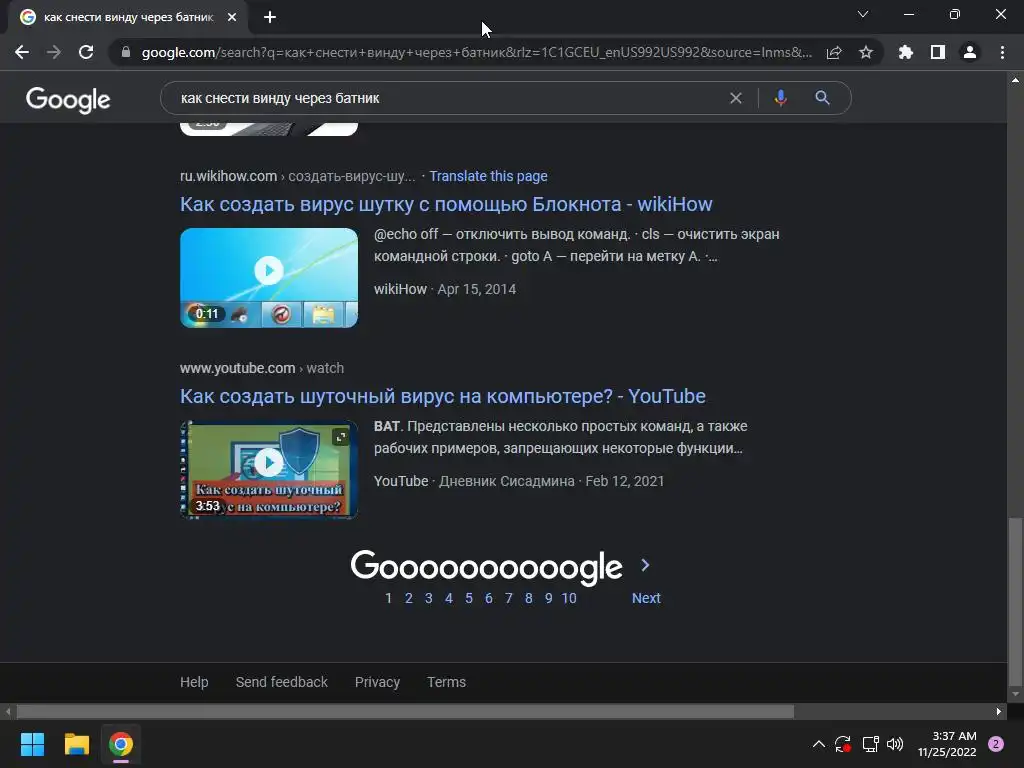1024x768 pixels.
Task: Click the Next results link
Action: [x=646, y=598]
